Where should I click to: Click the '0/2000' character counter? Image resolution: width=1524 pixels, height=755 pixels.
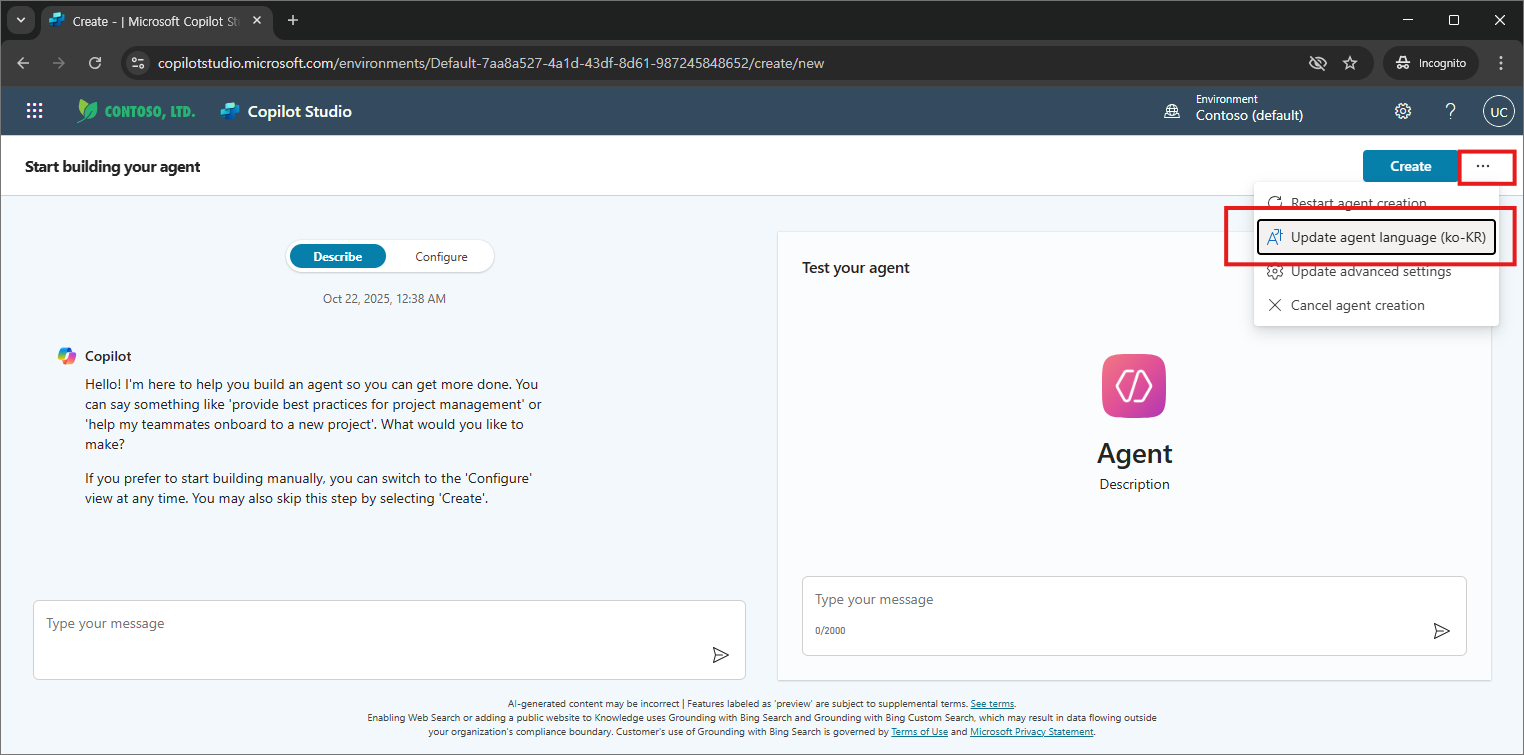pos(830,631)
